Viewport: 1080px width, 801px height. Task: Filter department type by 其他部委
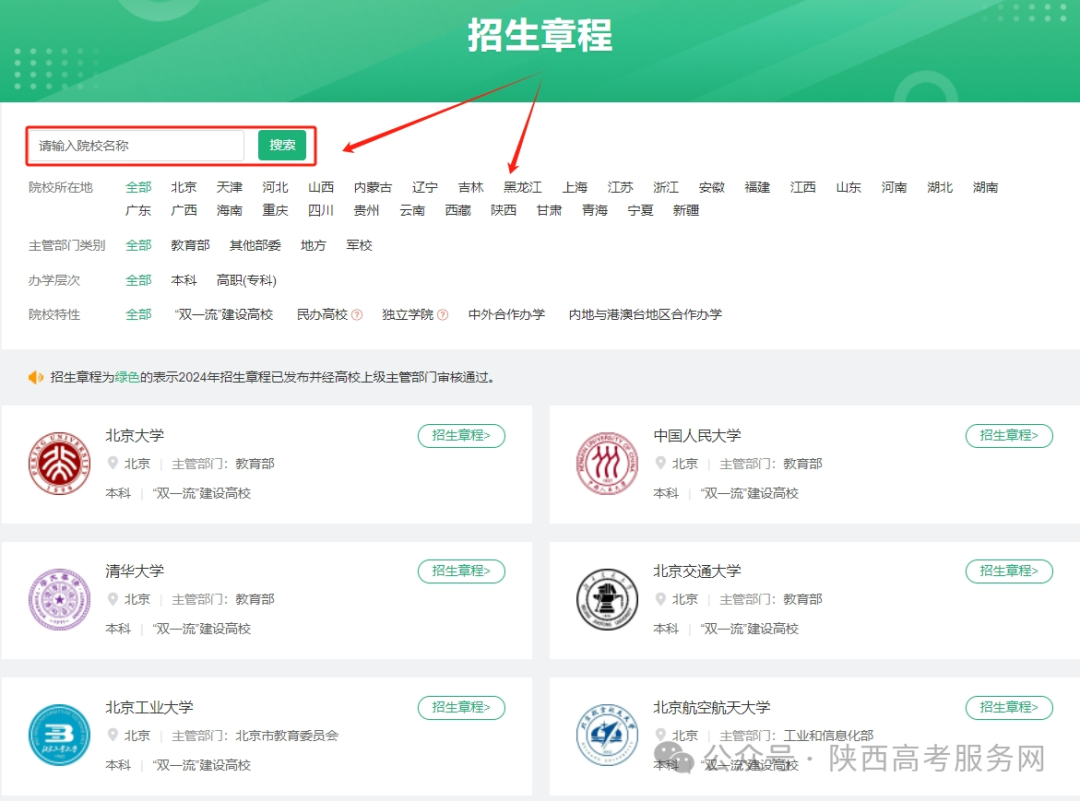click(255, 245)
